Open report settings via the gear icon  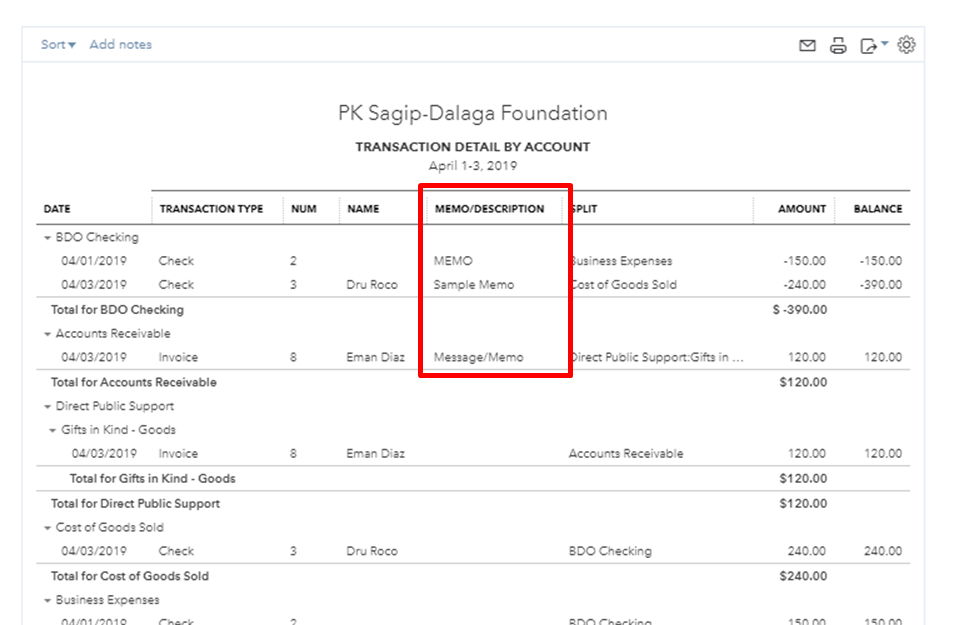907,44
